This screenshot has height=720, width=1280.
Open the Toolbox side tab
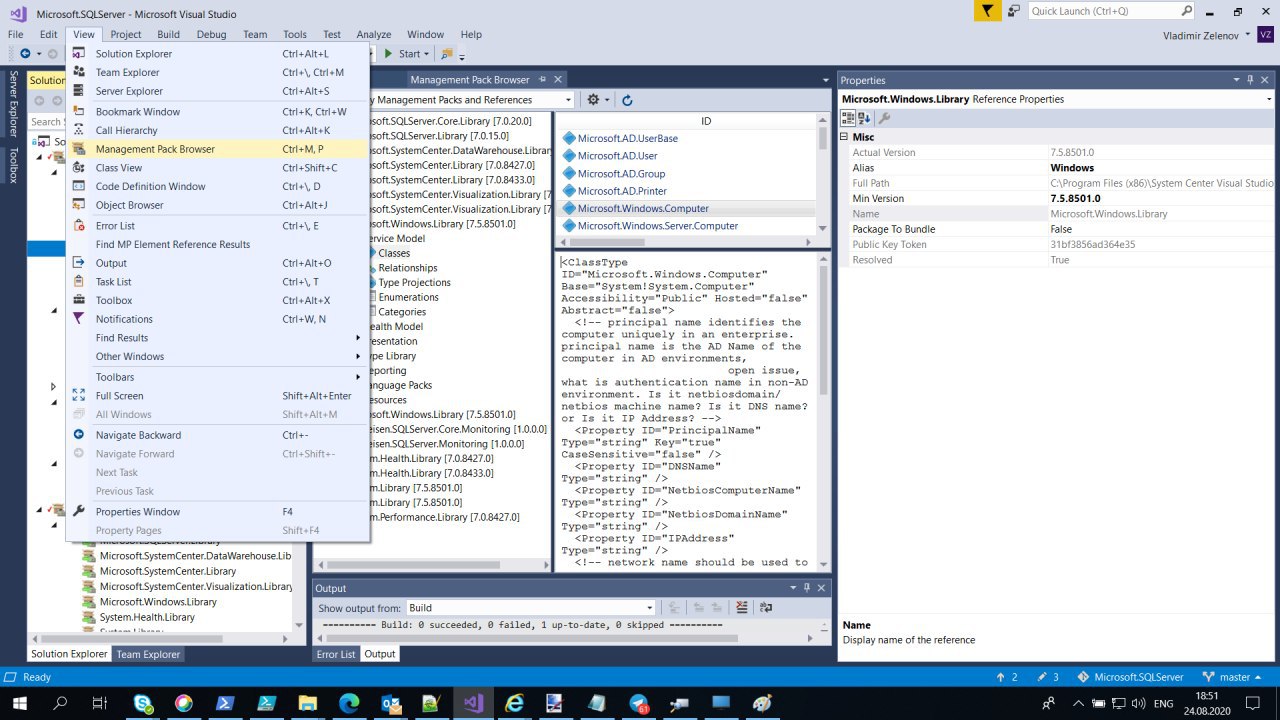(13, 165)
